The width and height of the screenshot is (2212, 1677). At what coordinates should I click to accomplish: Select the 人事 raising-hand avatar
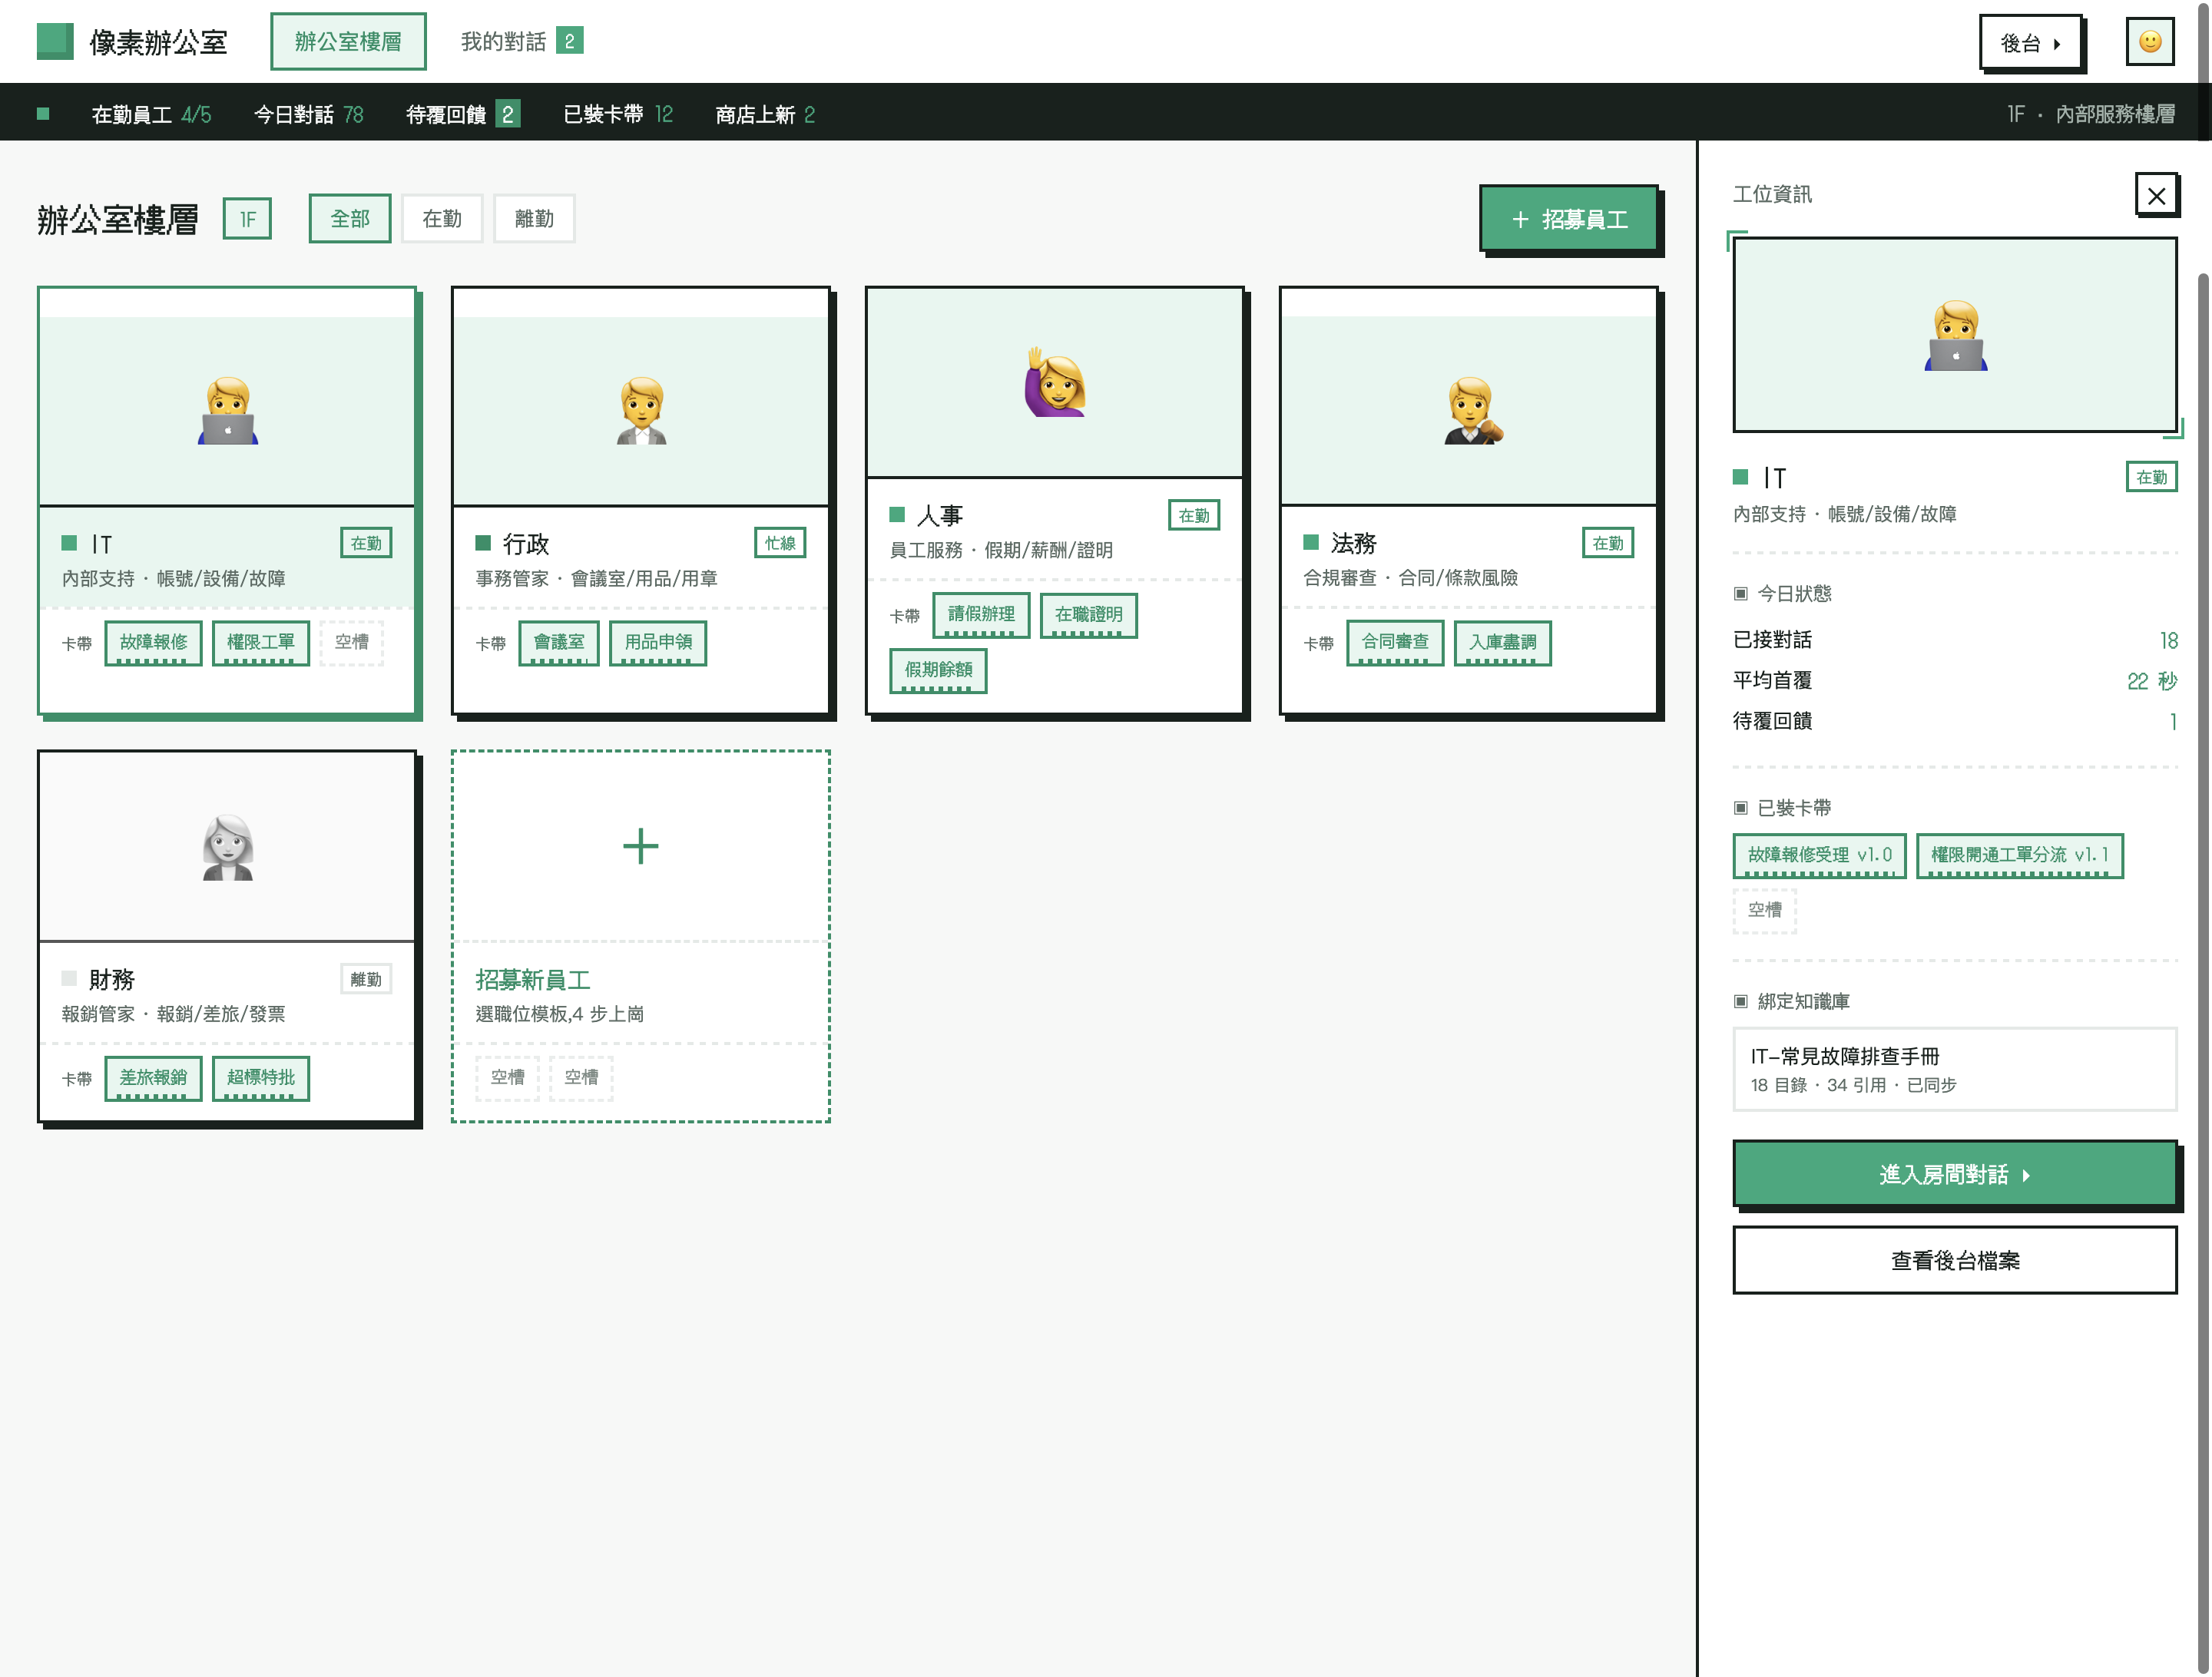[x=1055, y=382]
